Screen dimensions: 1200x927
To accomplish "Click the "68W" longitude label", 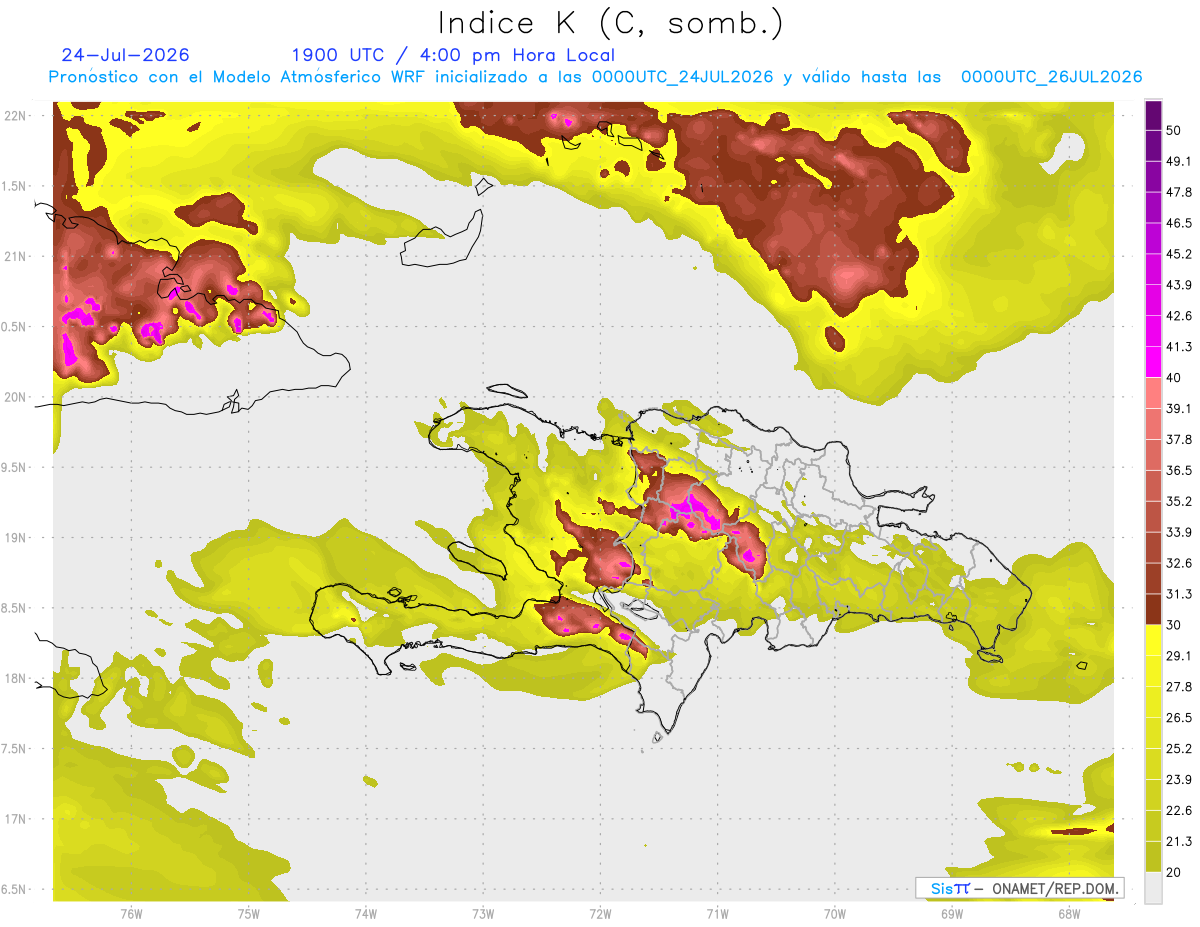I will point(1069,914).
